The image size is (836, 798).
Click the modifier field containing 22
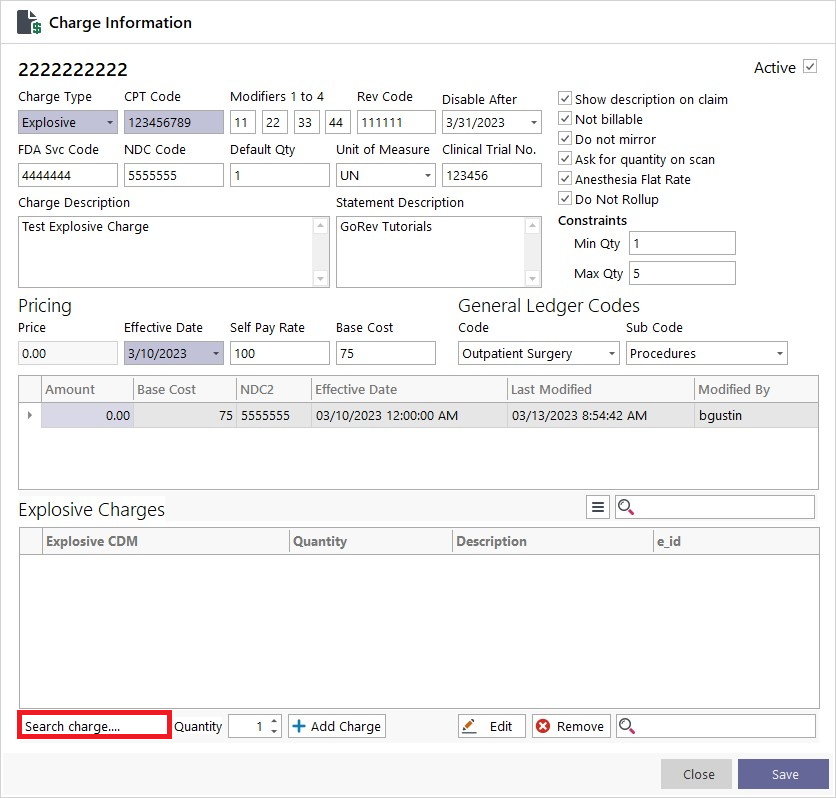pos(275,123)
